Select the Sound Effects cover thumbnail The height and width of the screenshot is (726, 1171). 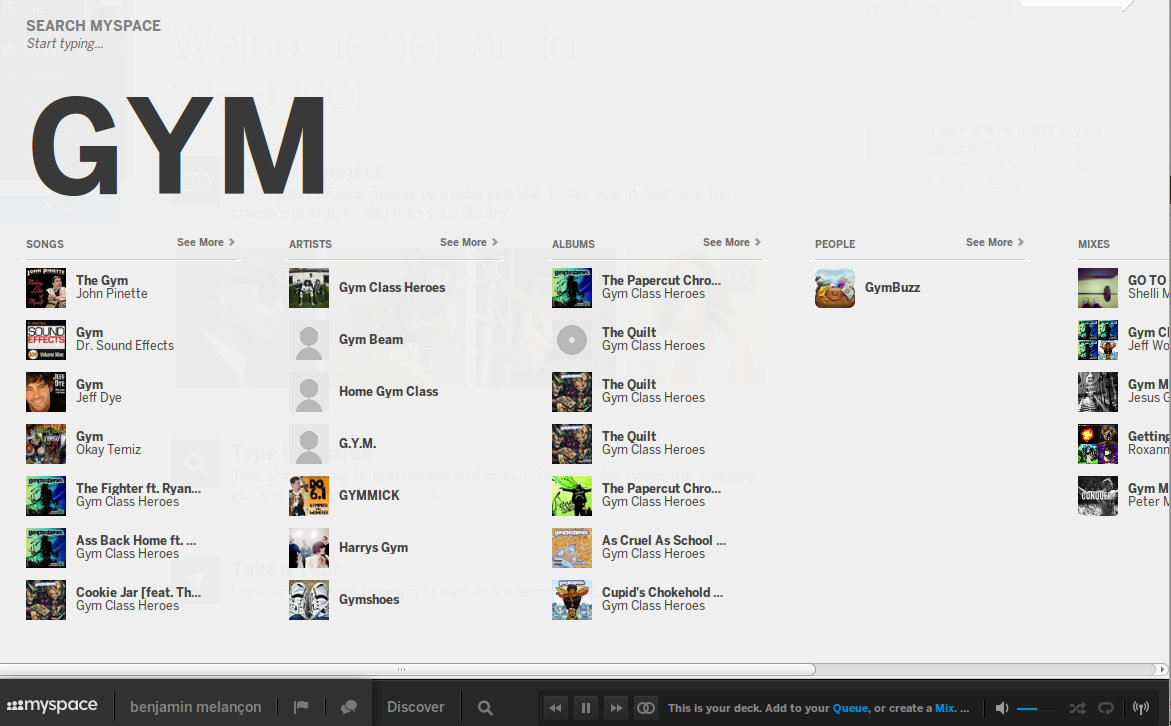[46, 340]
